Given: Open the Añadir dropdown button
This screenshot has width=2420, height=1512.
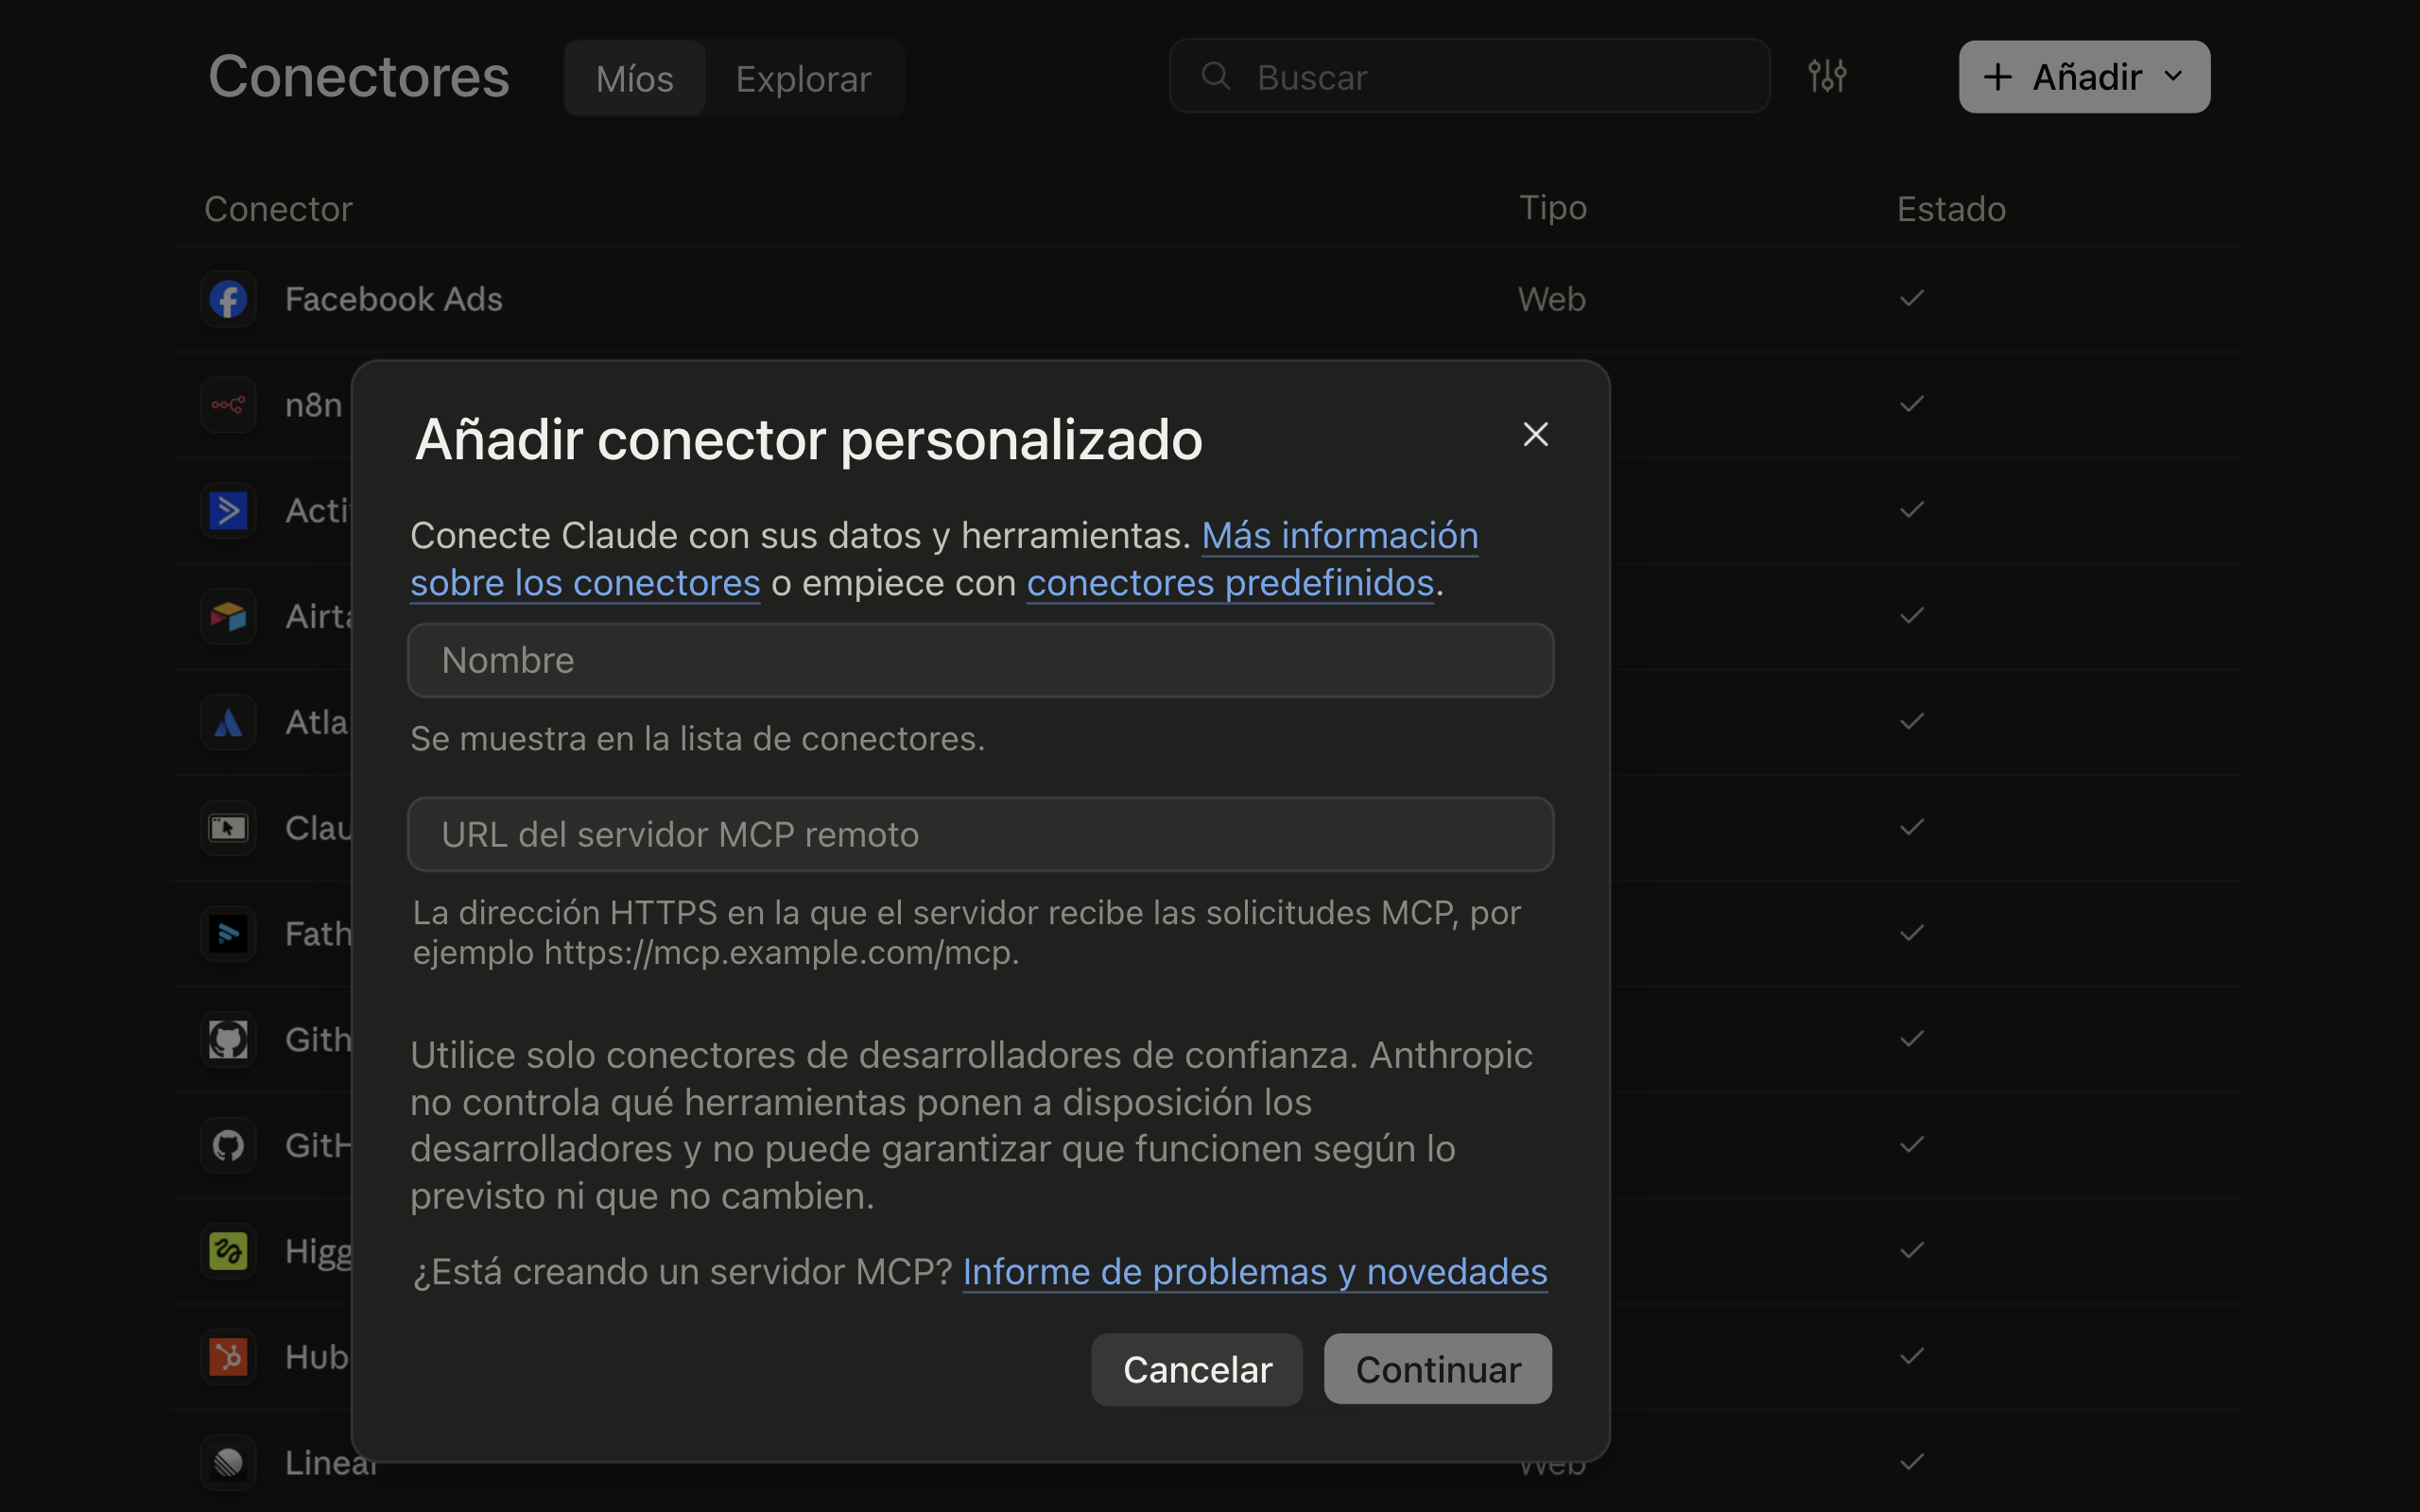Looking at the screenshot, I should click(2084, 77).
